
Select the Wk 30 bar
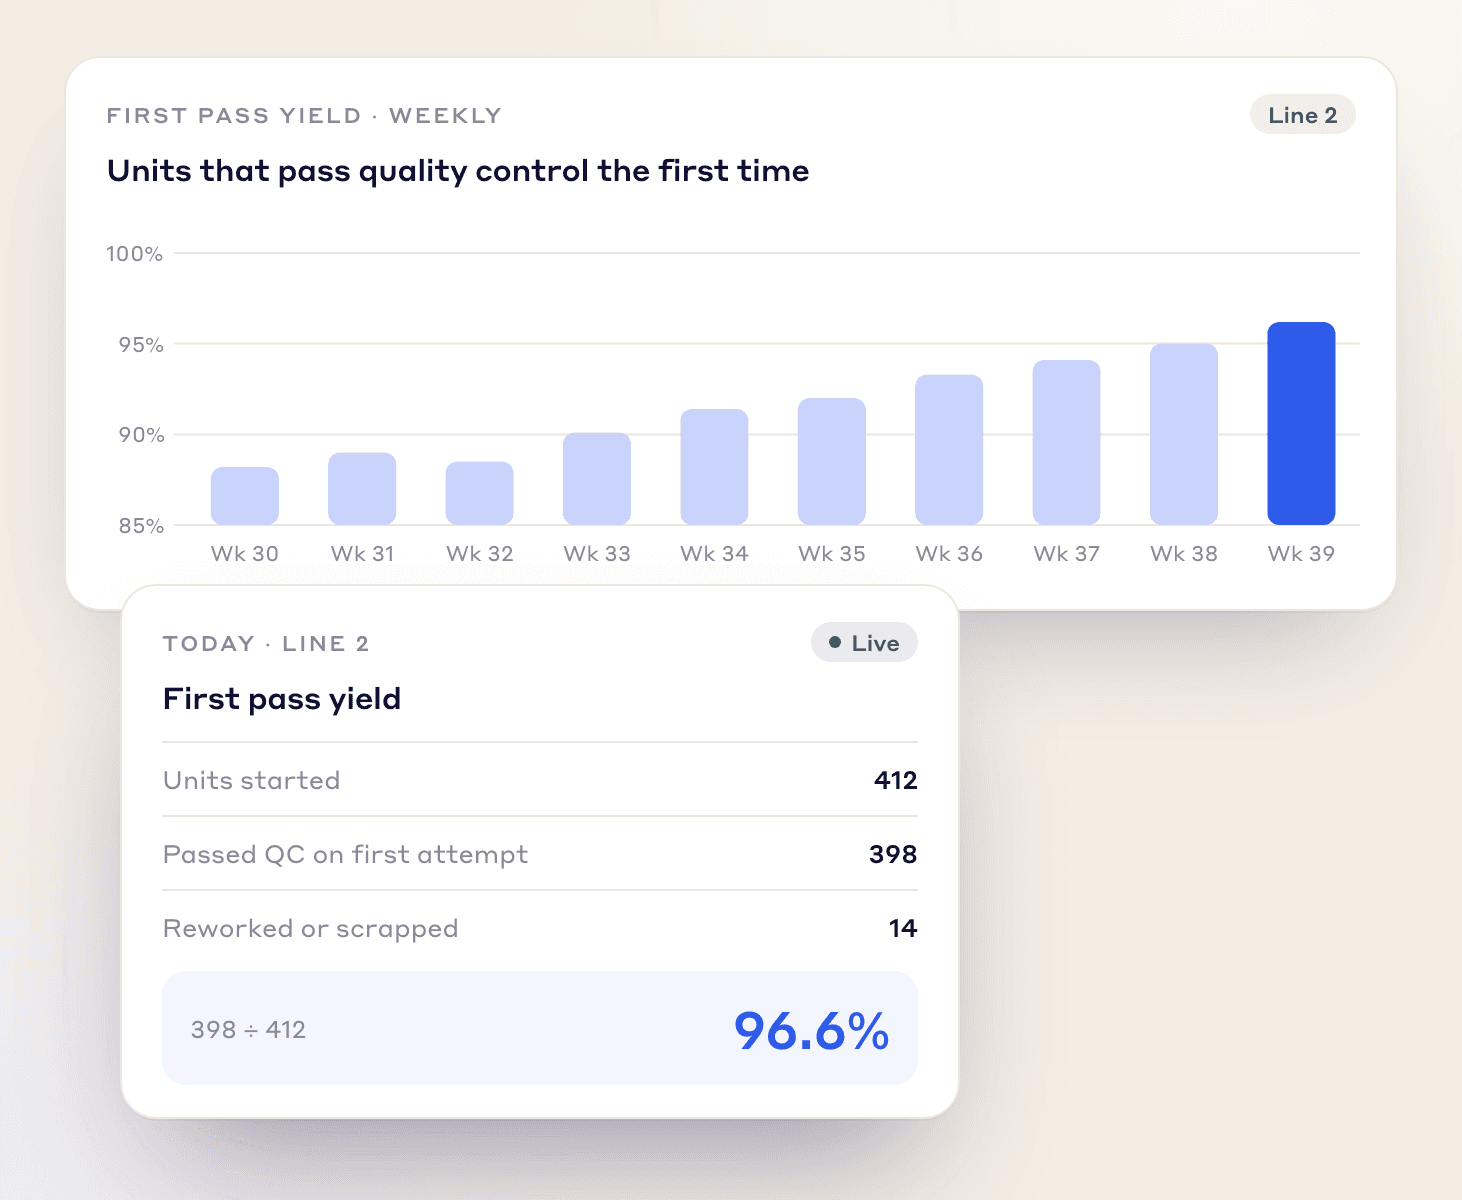245,496
